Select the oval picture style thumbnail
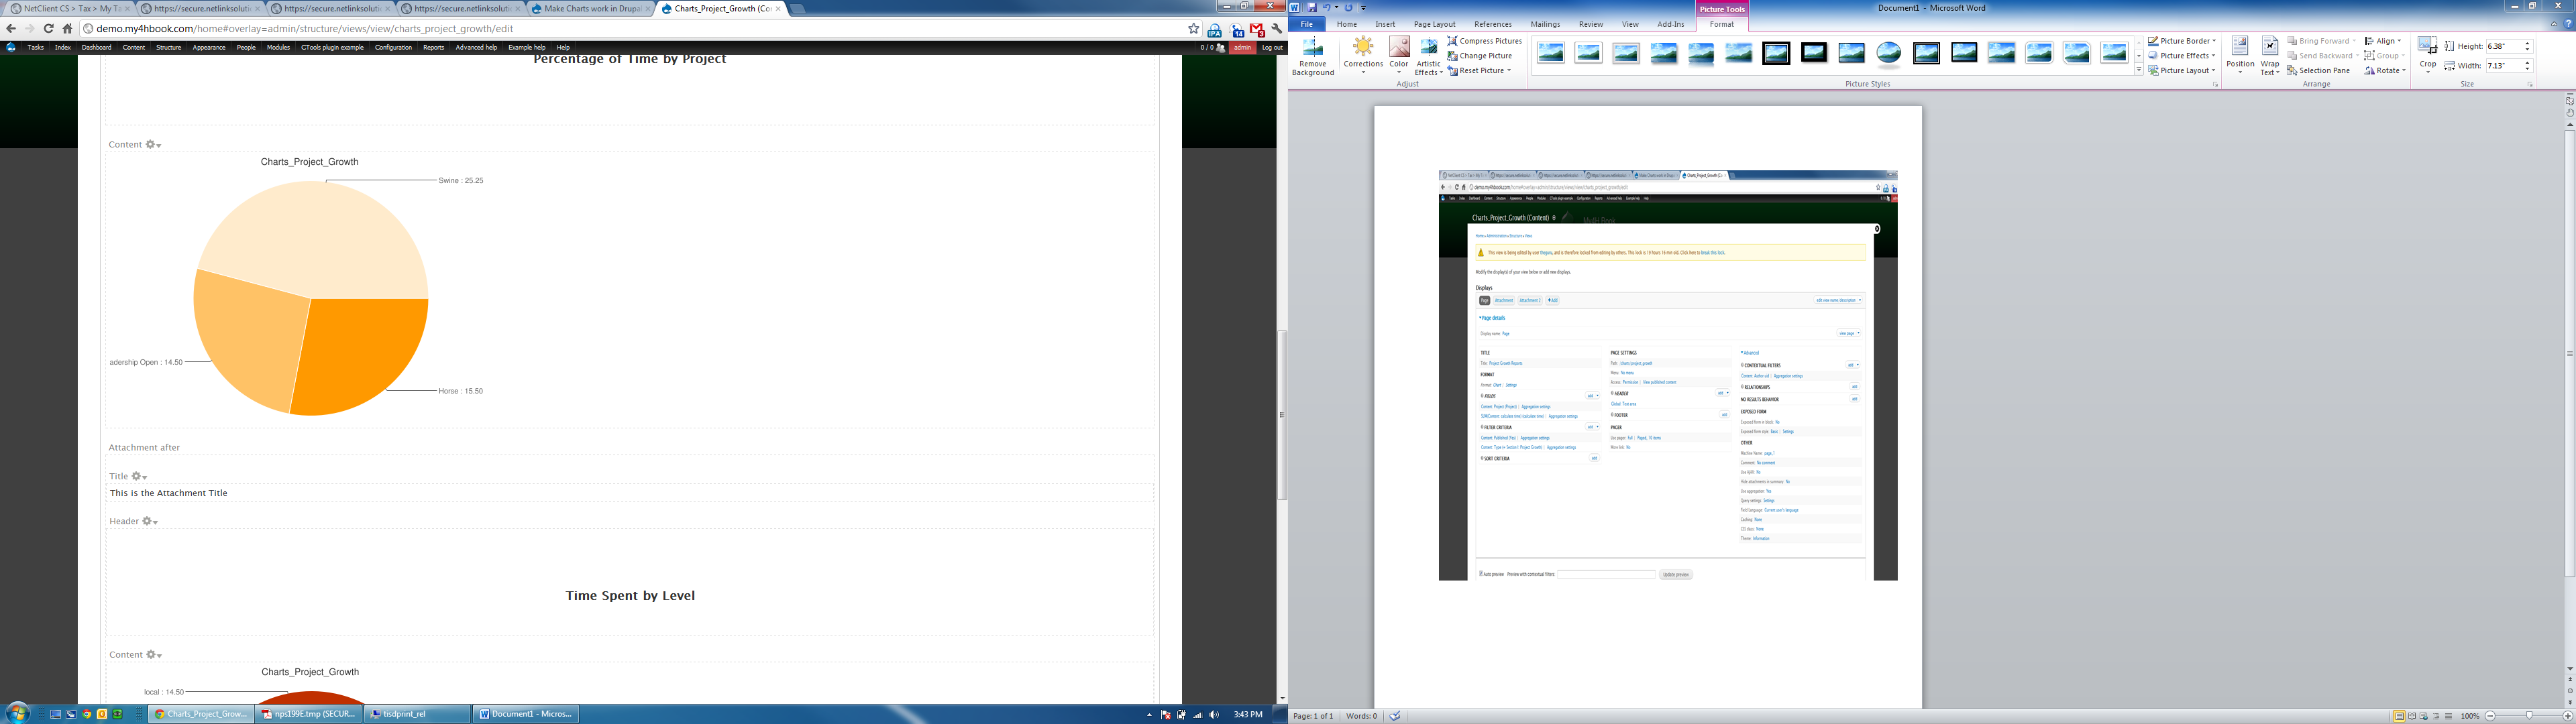 coord(1888,54)
